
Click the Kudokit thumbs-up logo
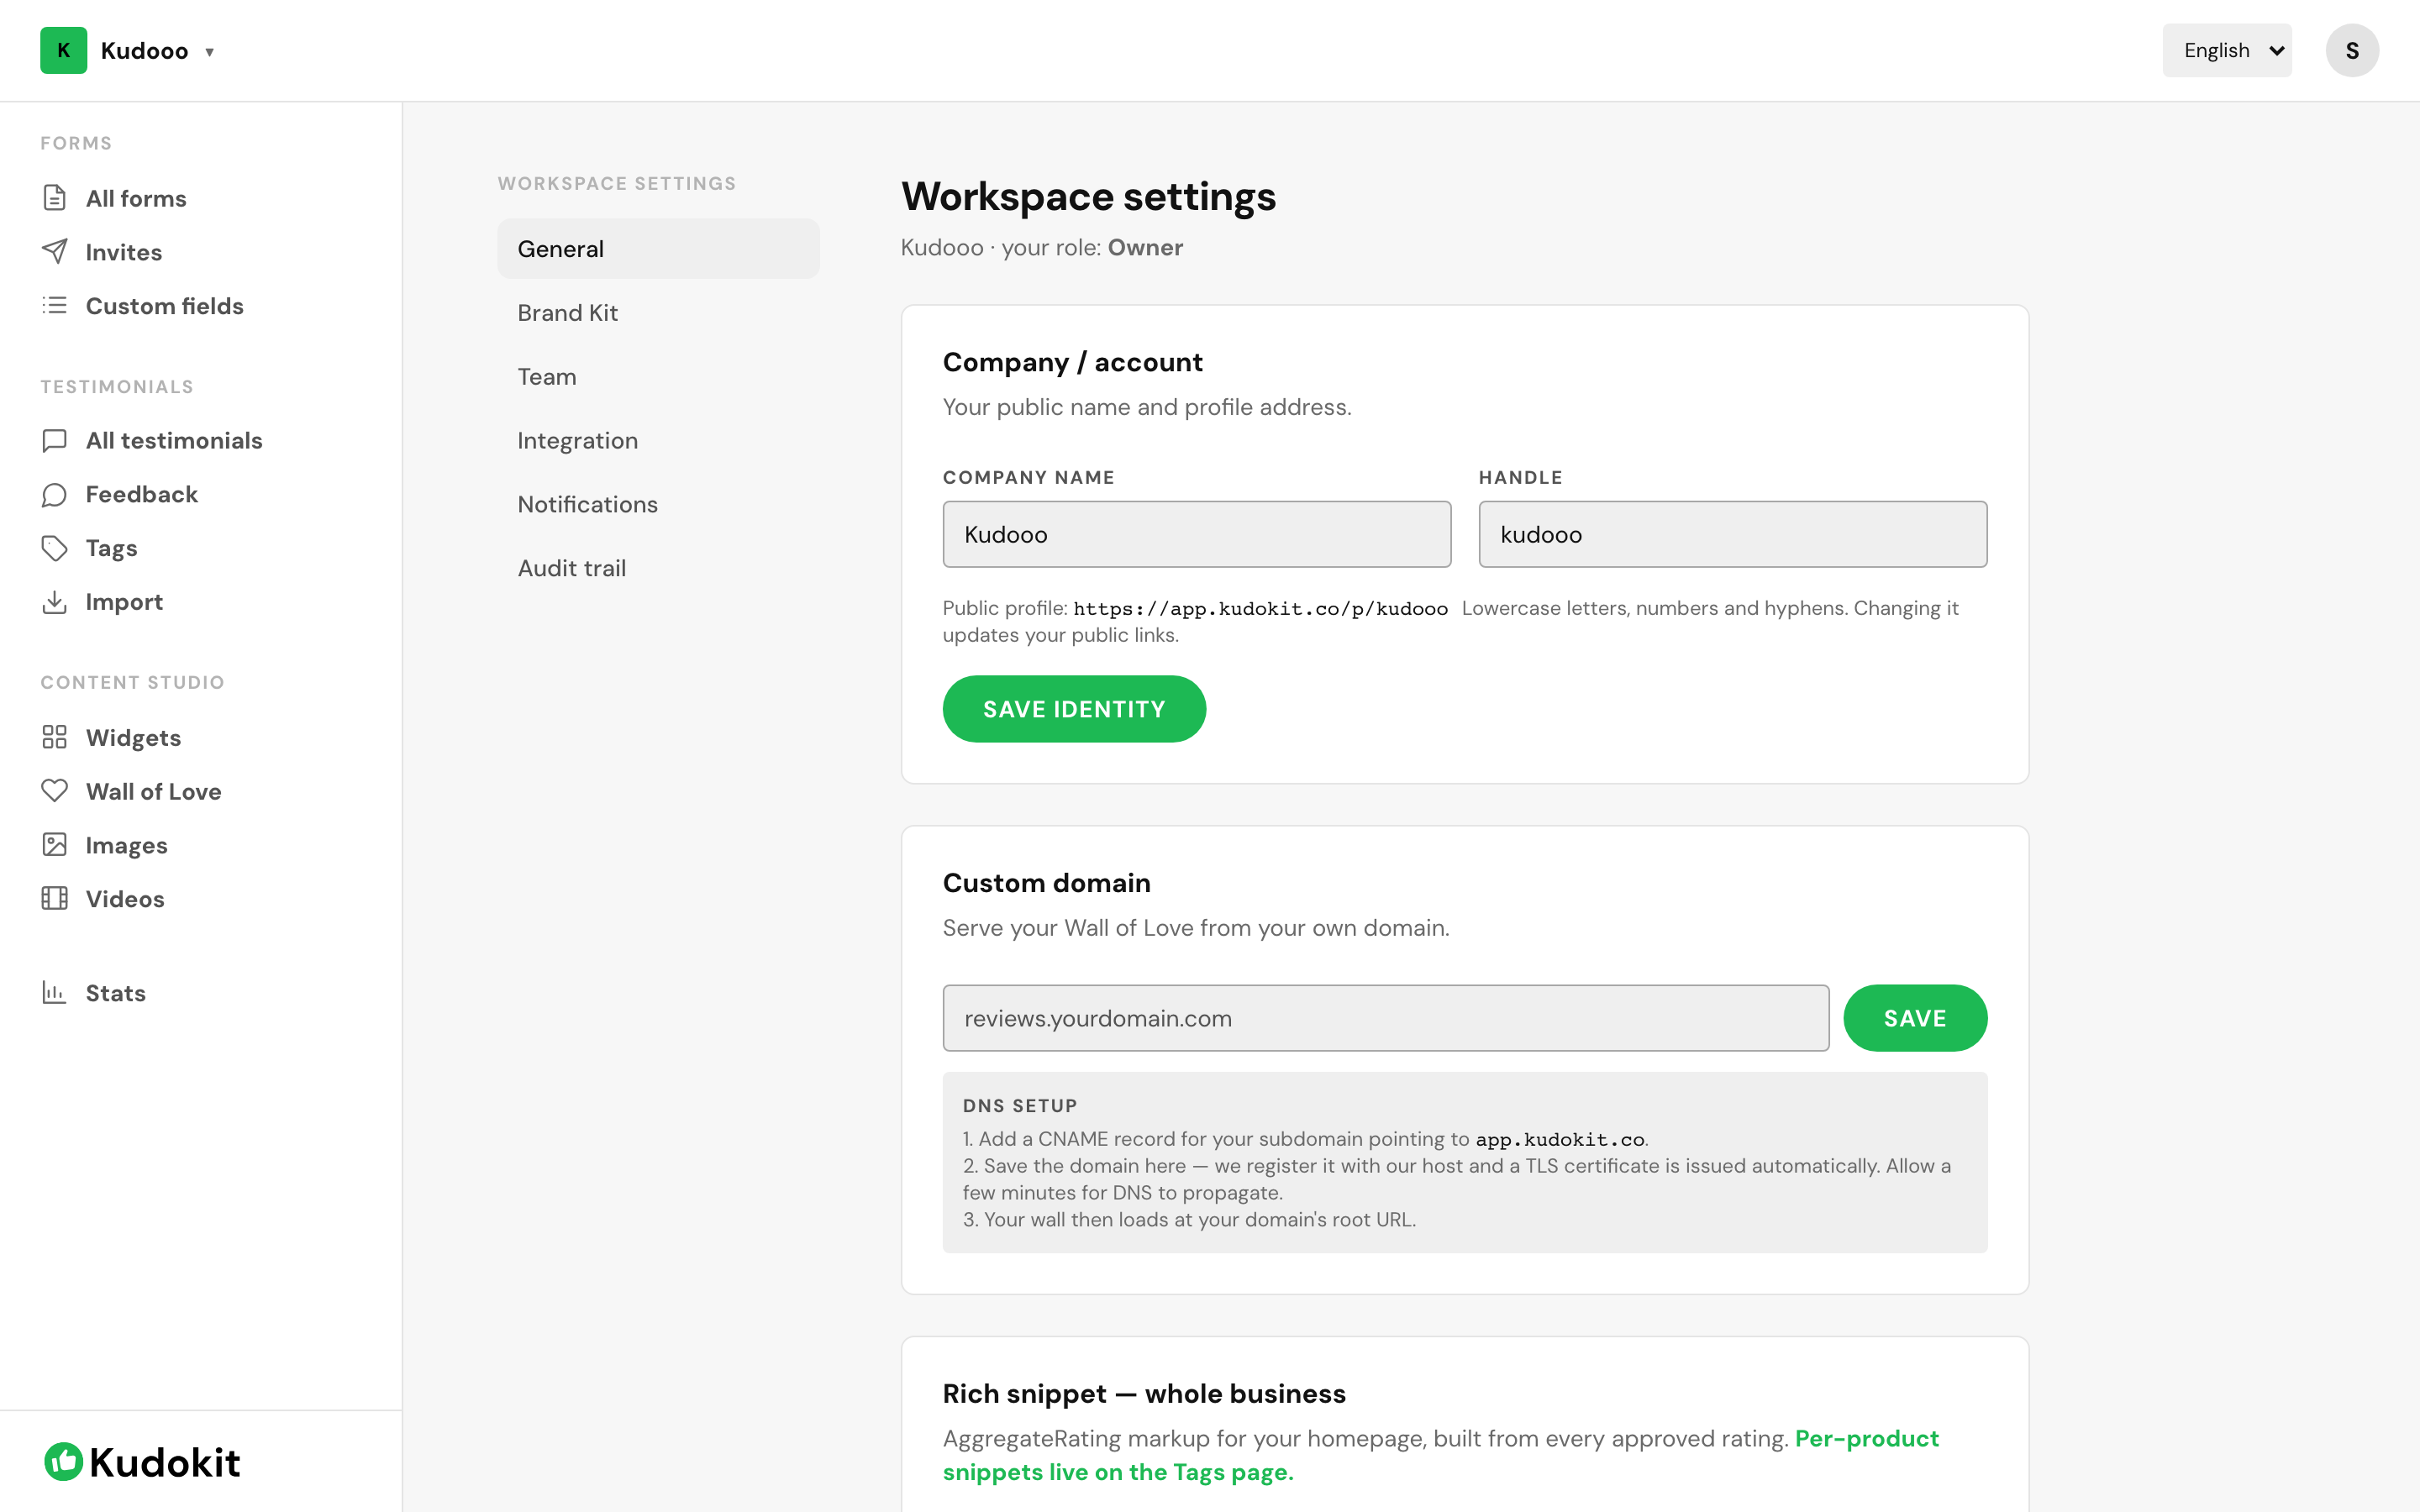pyautogui.click(x=63, y=1462)
